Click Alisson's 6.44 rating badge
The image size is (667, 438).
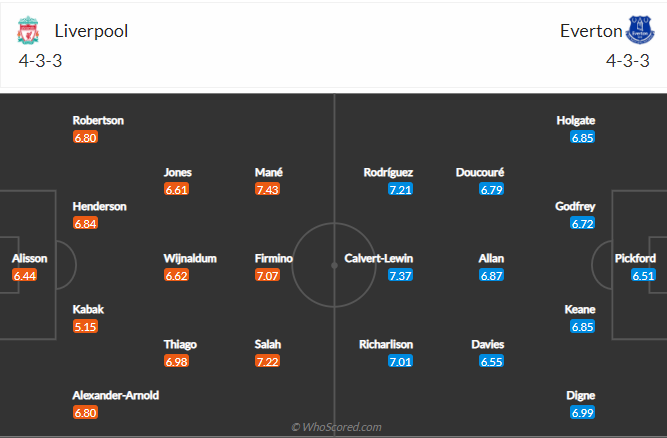pos(24,275)
